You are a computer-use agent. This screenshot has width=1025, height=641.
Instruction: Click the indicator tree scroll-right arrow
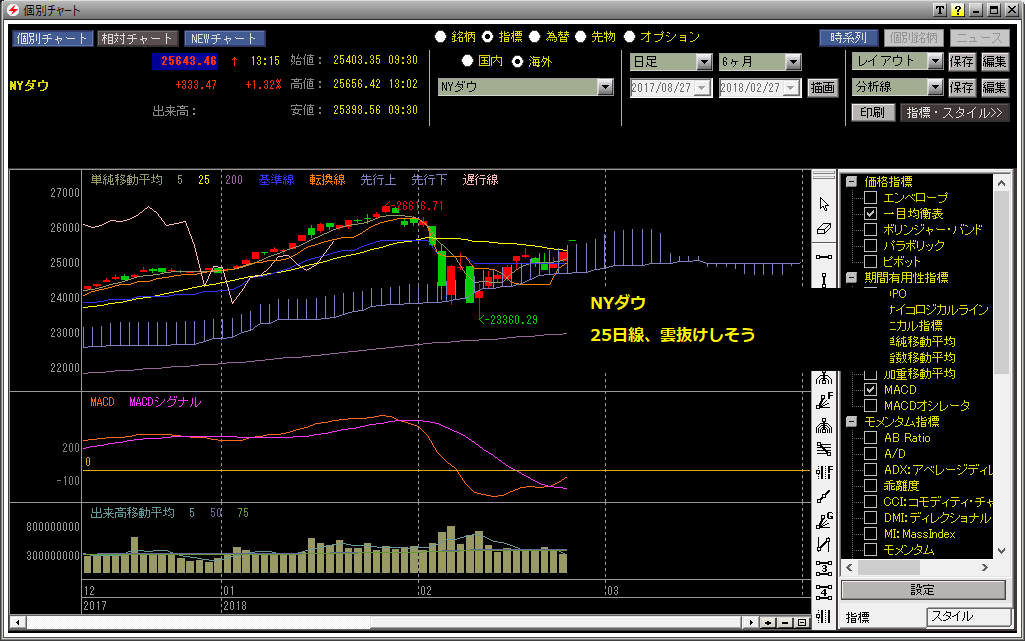pos(985,568)
